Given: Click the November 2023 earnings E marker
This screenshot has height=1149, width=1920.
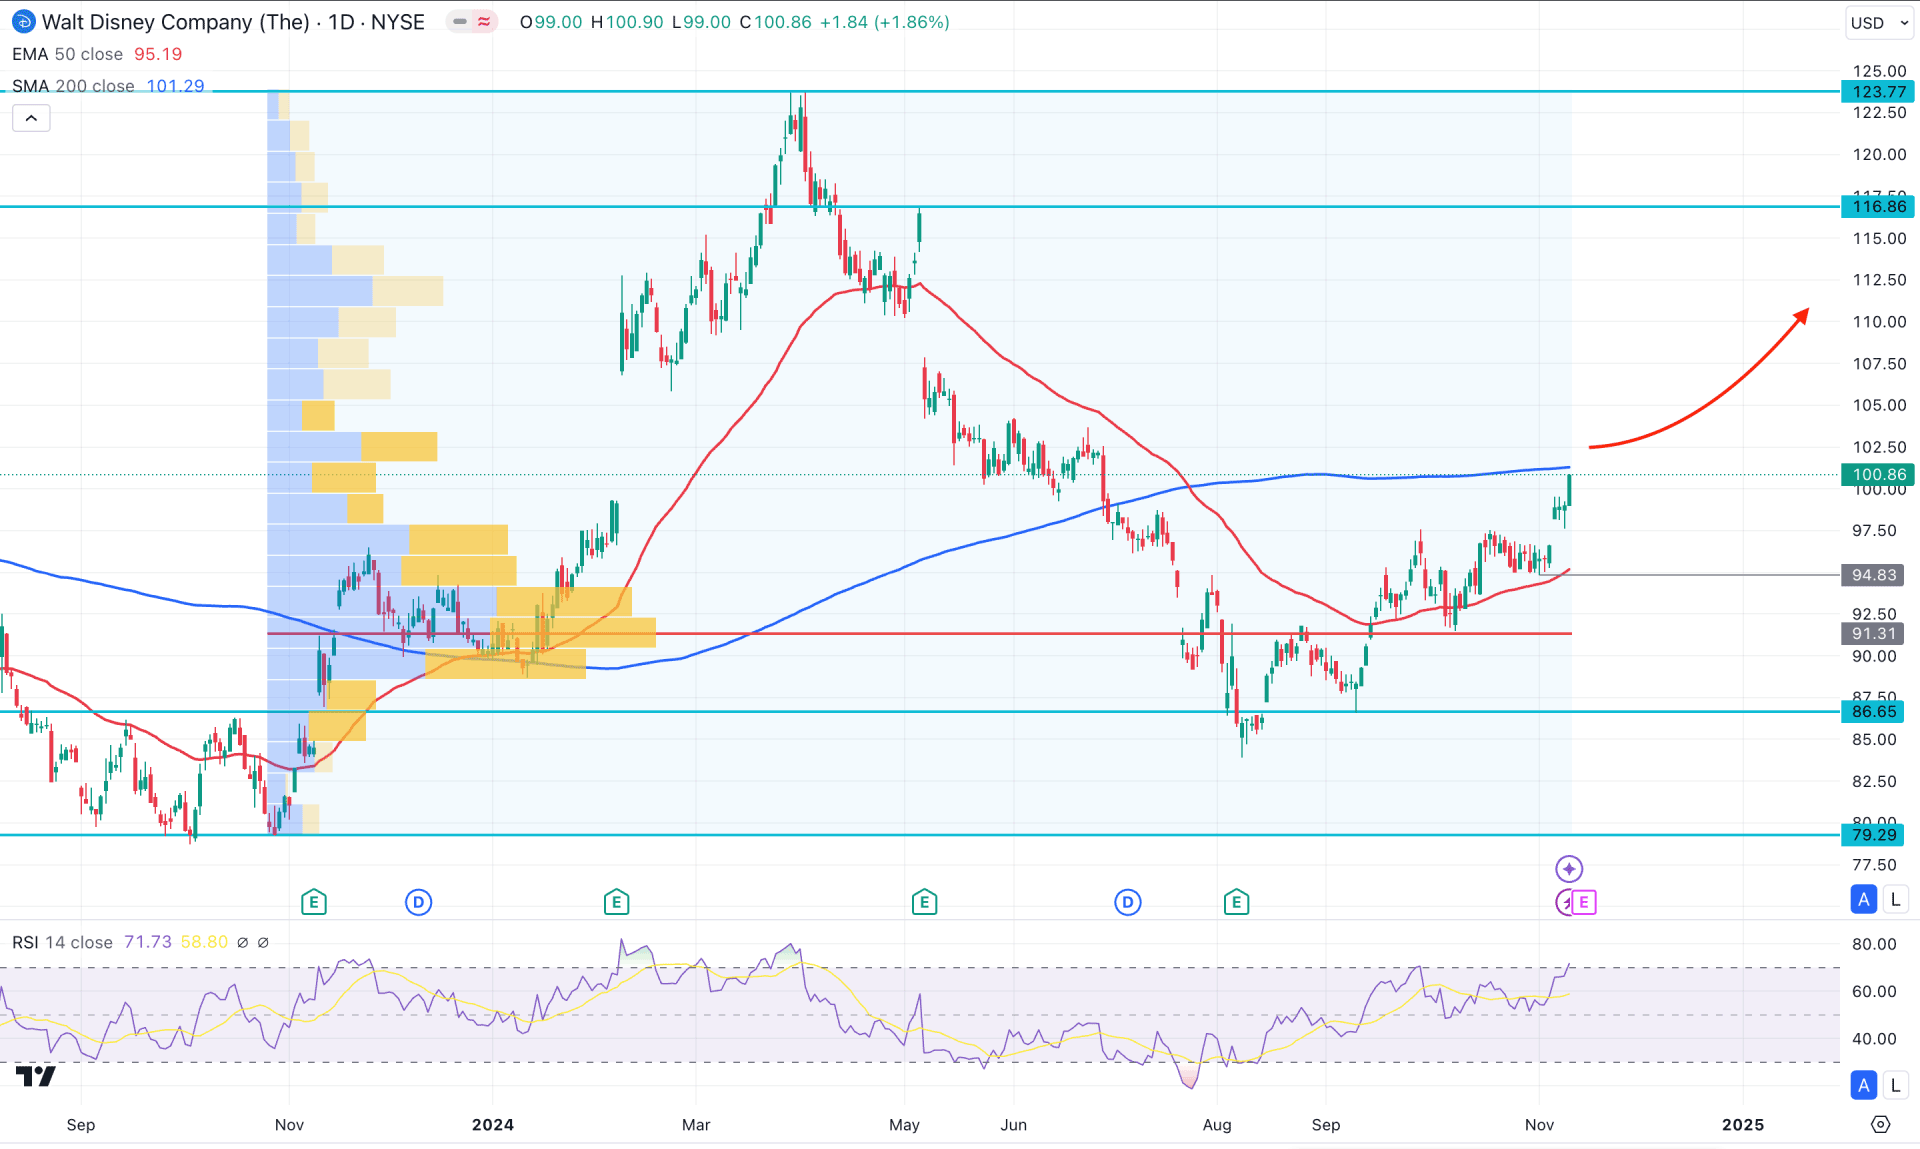Looking at the screenshot, I should pyautogui.click(x=314, y=902).
